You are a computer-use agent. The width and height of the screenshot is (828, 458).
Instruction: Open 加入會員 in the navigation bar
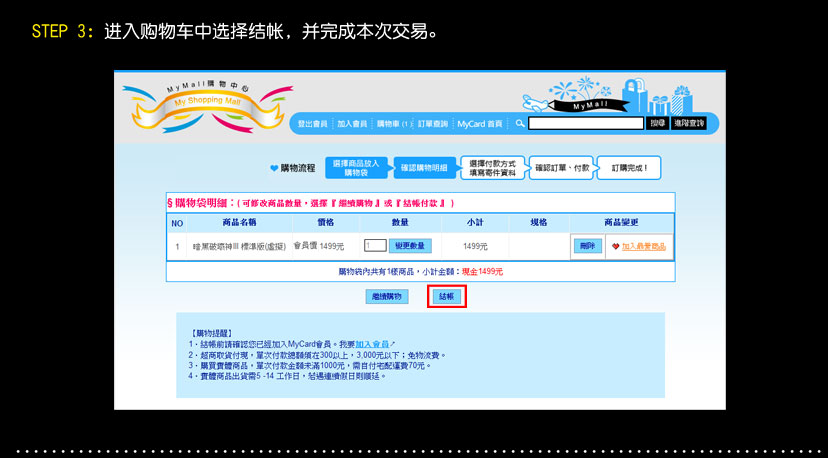[351, 124]
